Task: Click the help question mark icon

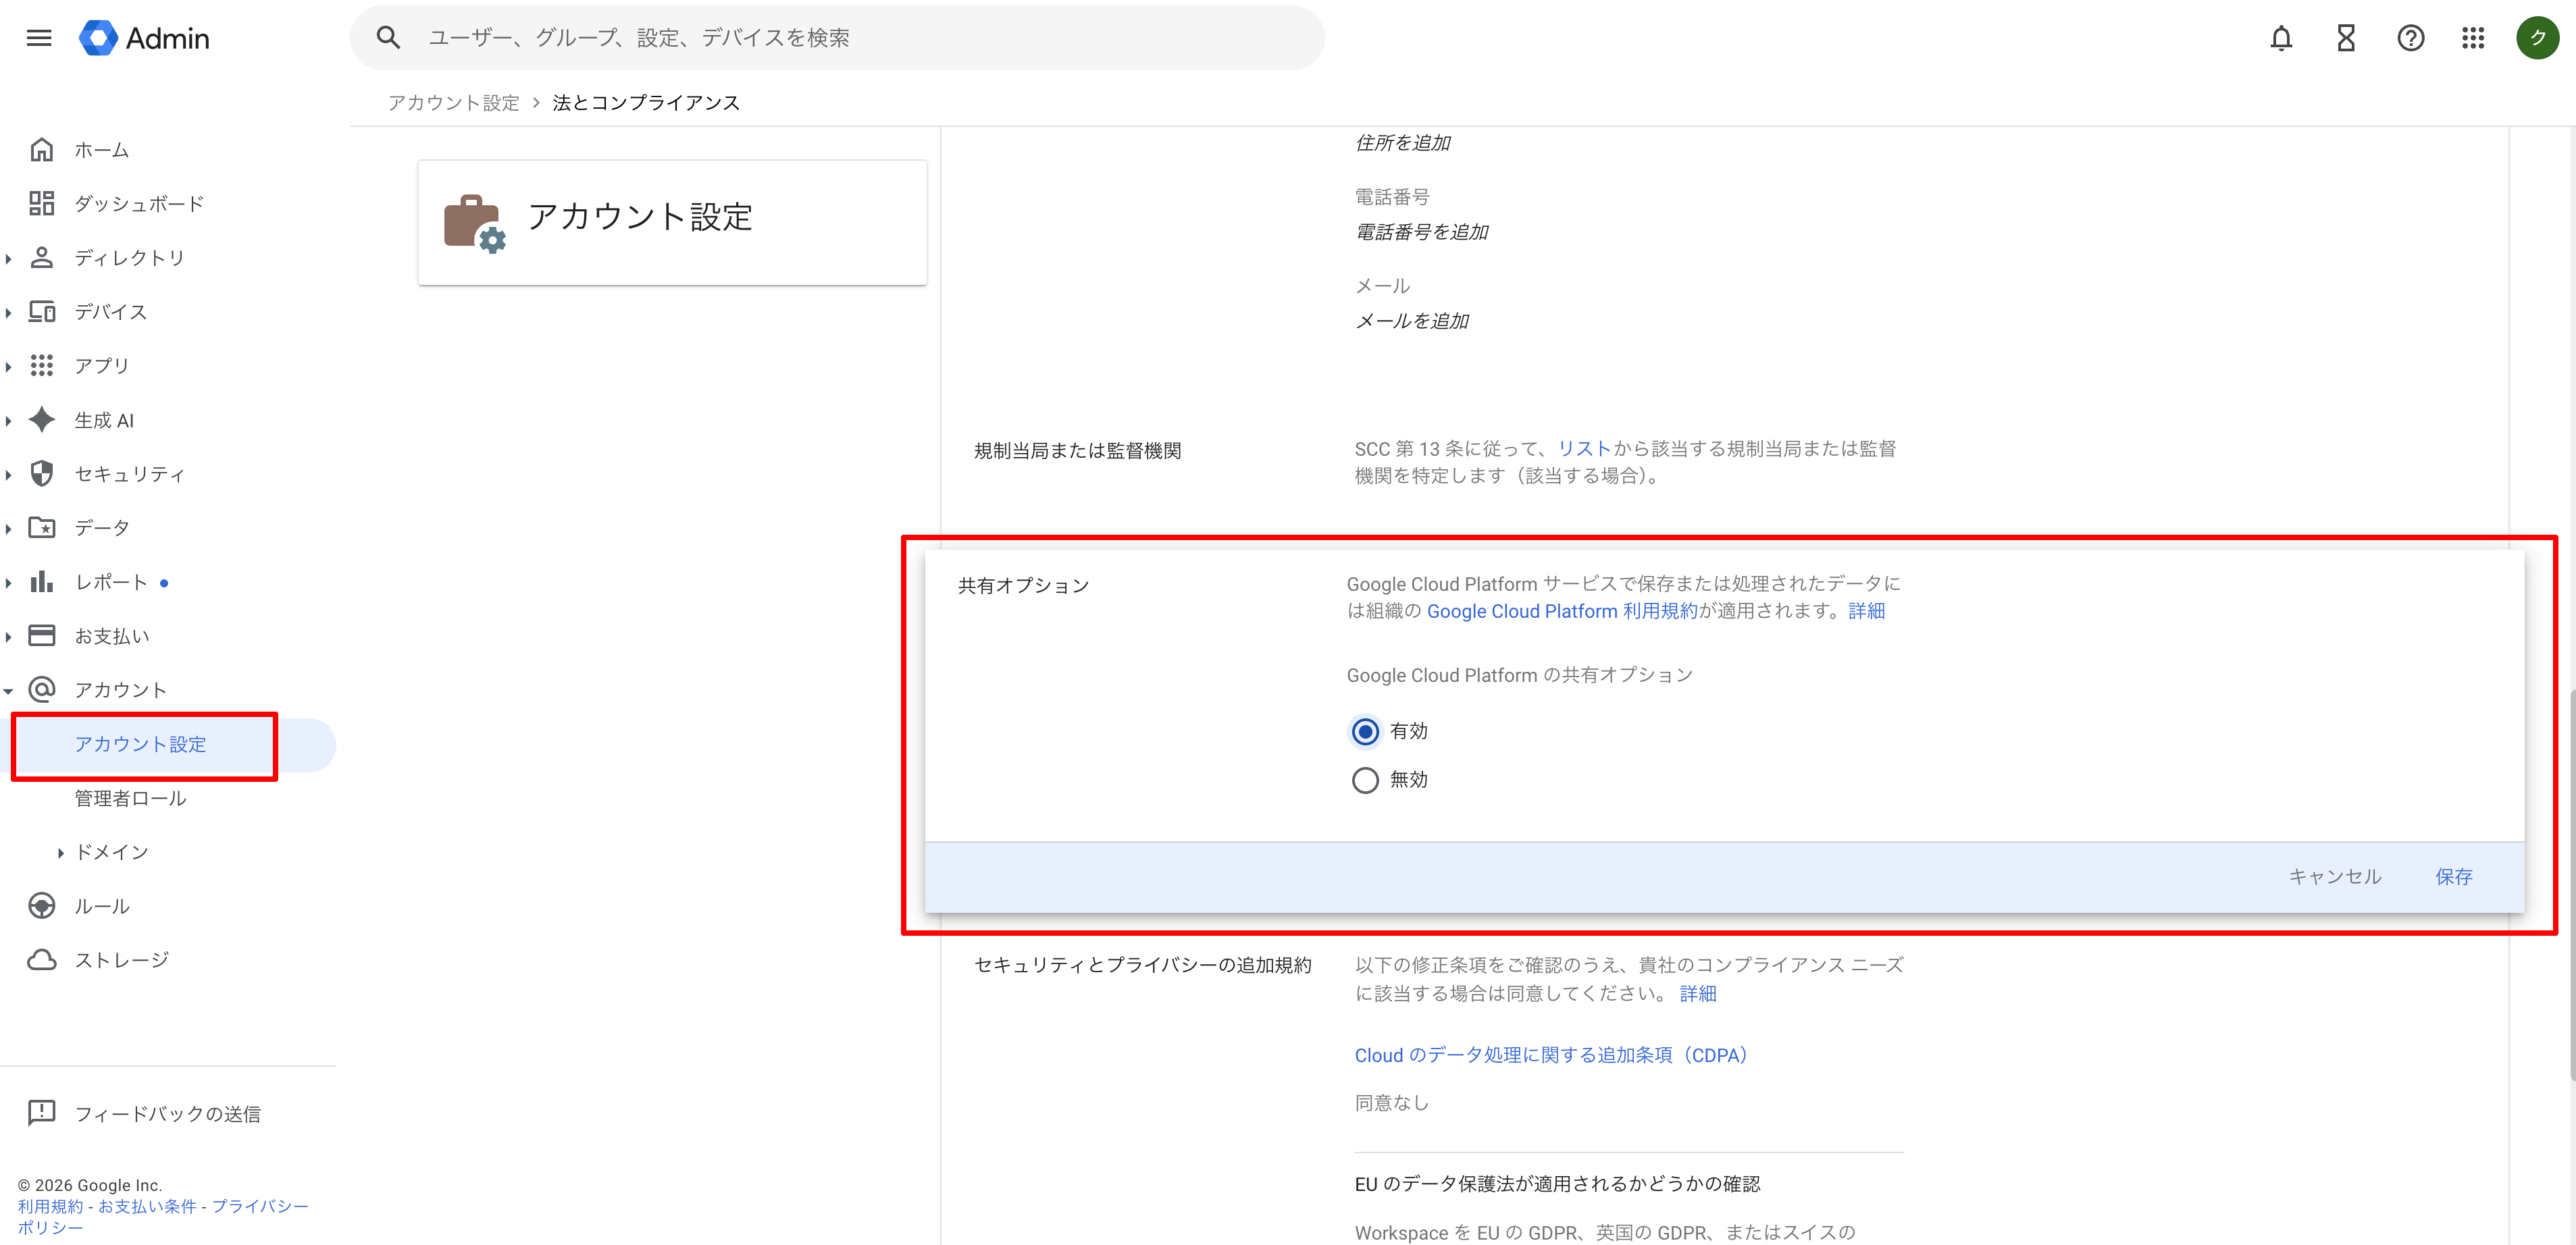Action: click(x=2410, y=37)
